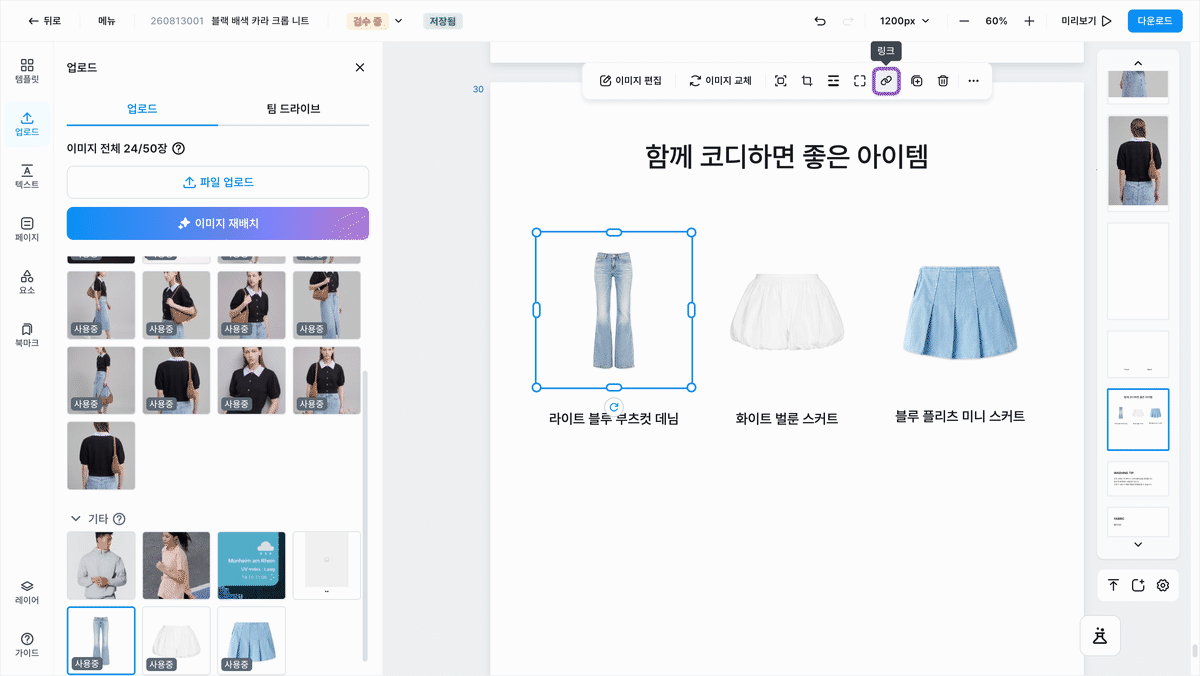Image resolution: width=1200 pixels, height=676 pixels.
Task: Click the duplicate icon in the image toolbar
Action: [917, 81]
